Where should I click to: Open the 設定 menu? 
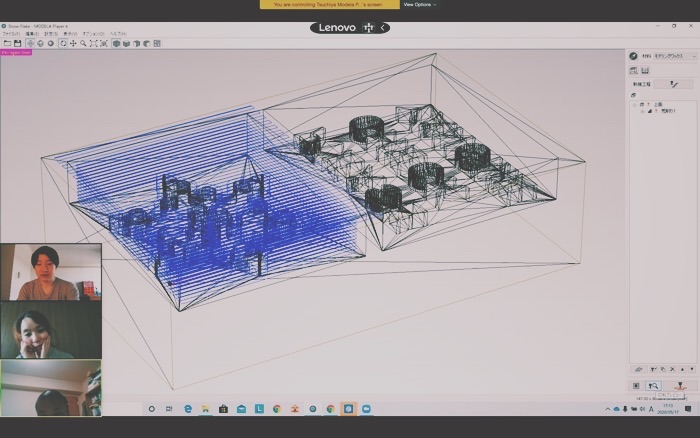tap(50, 33)
